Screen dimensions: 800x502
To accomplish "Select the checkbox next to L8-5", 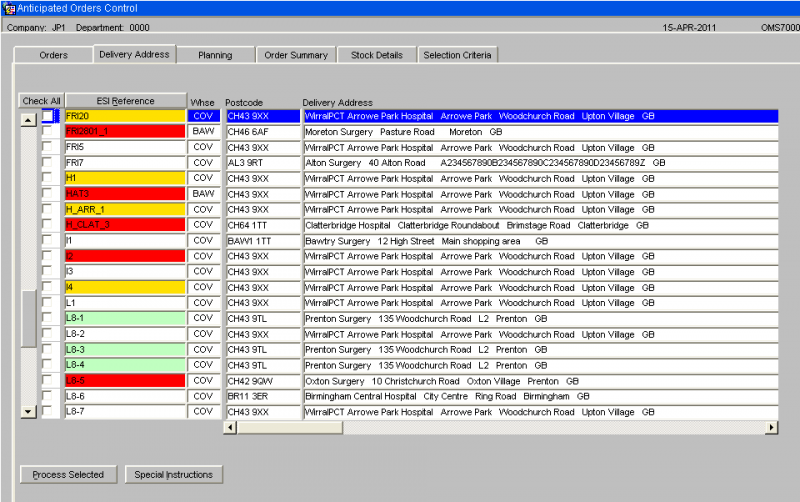I will pyautogui.click(x=47, y=380).
